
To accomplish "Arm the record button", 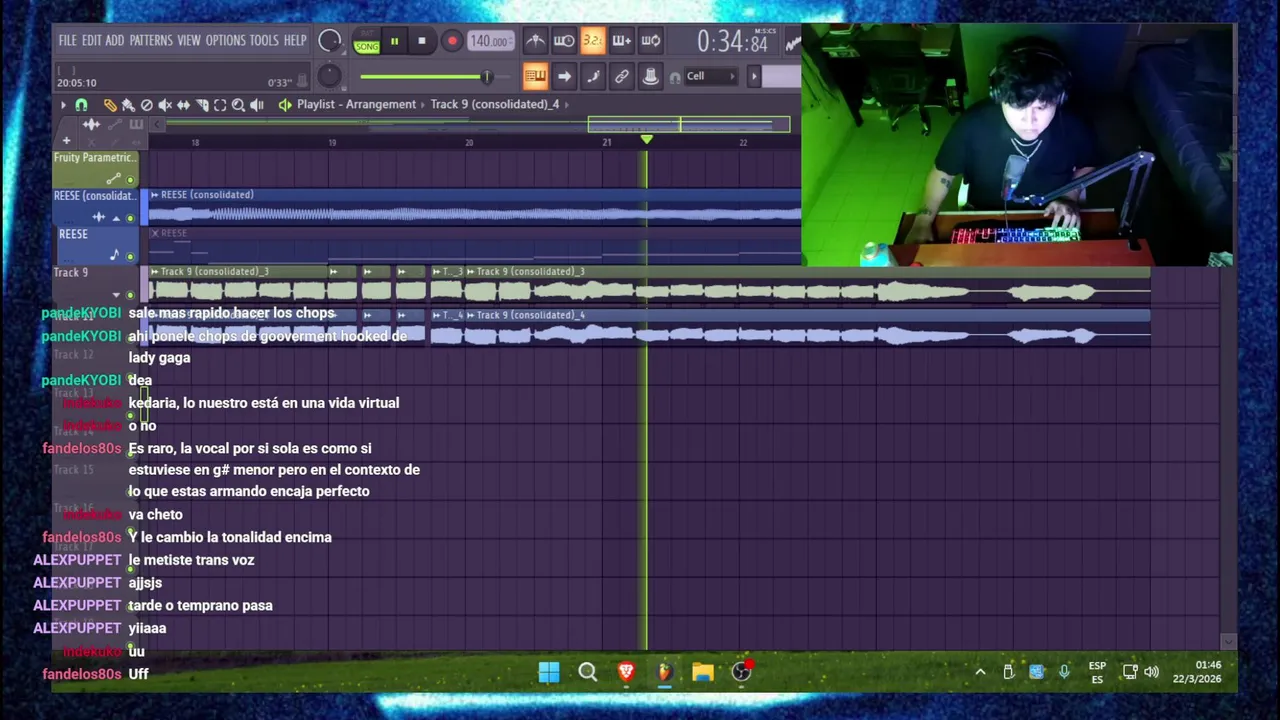I will (x=452, y=41).
